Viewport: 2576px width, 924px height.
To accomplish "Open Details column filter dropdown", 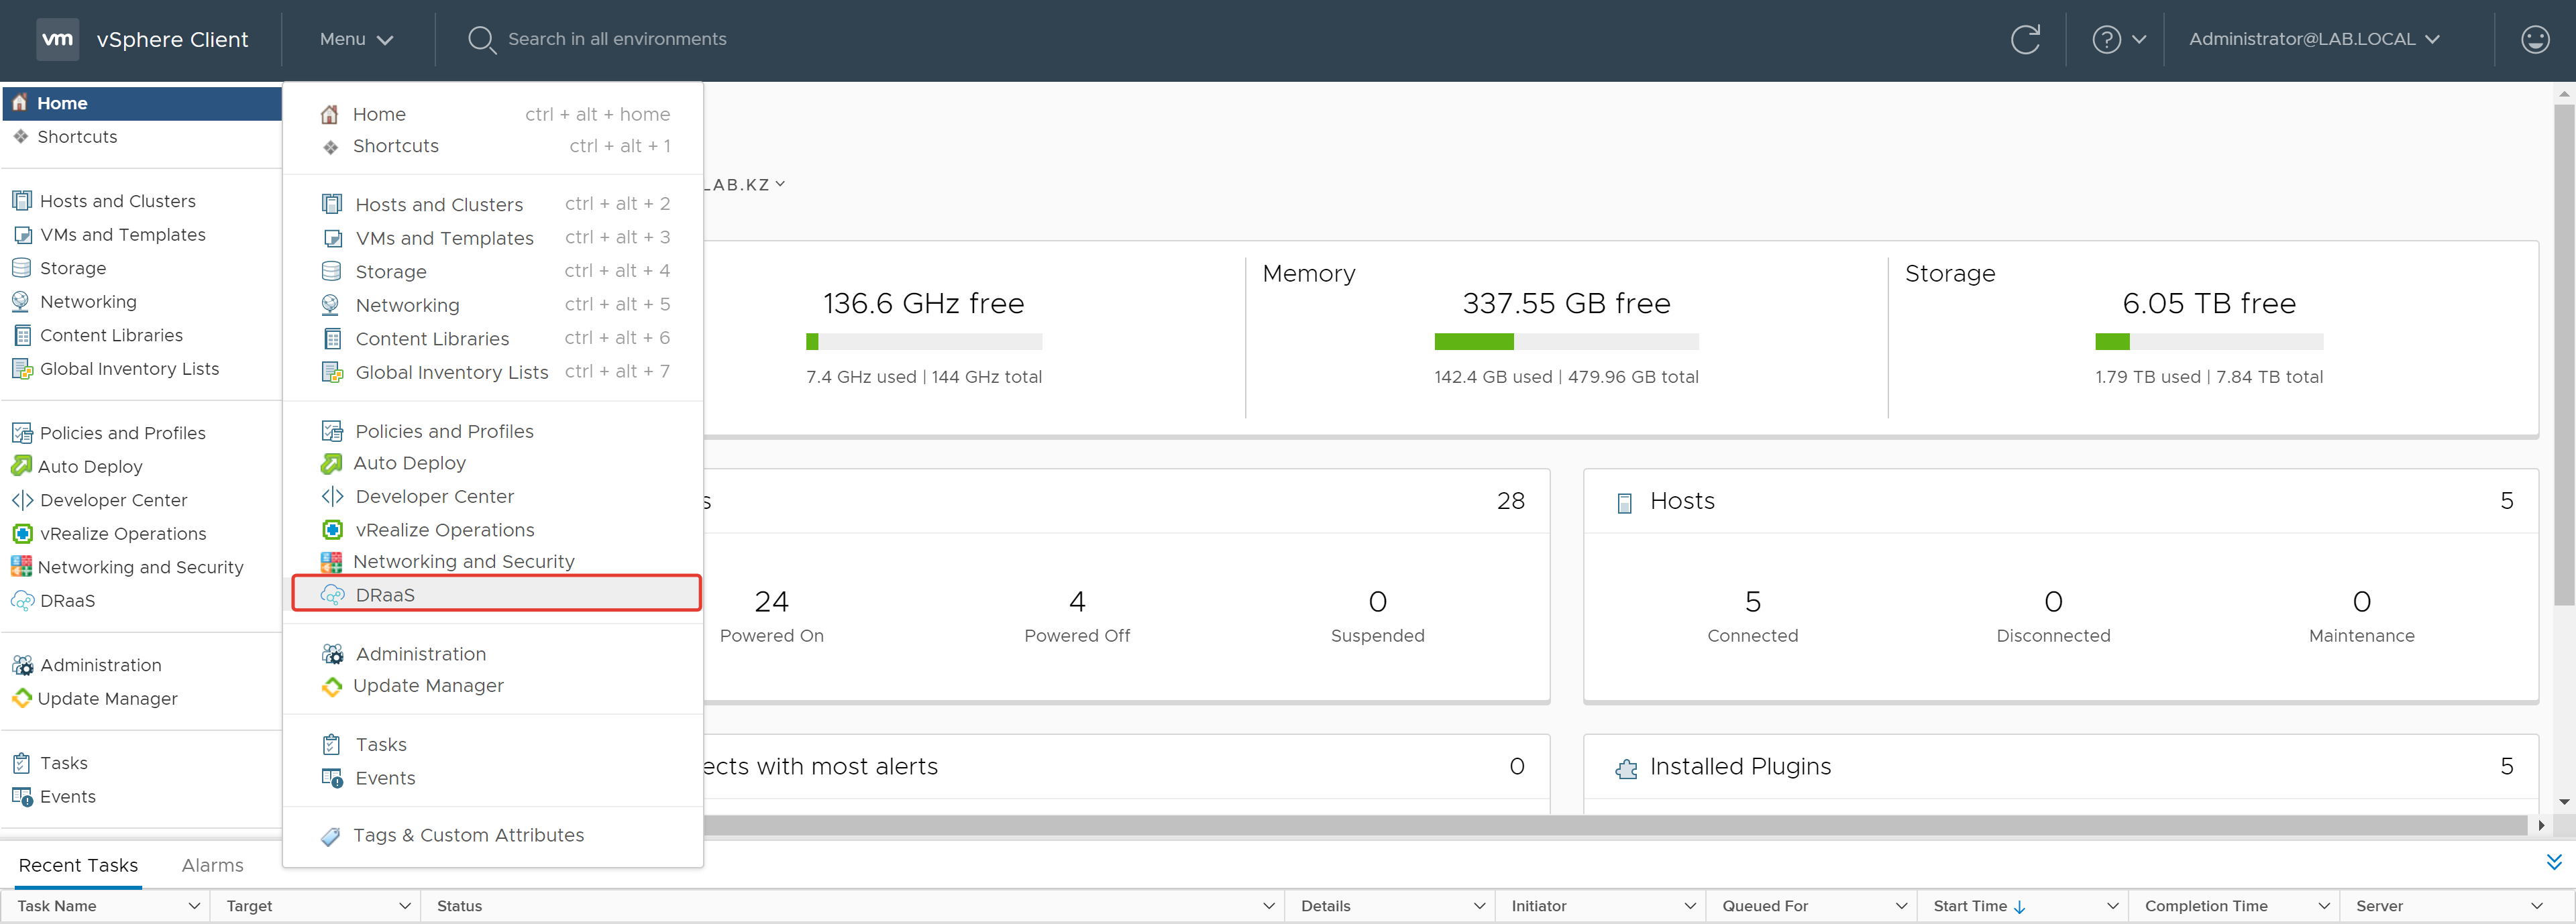I will [1480, 906].
